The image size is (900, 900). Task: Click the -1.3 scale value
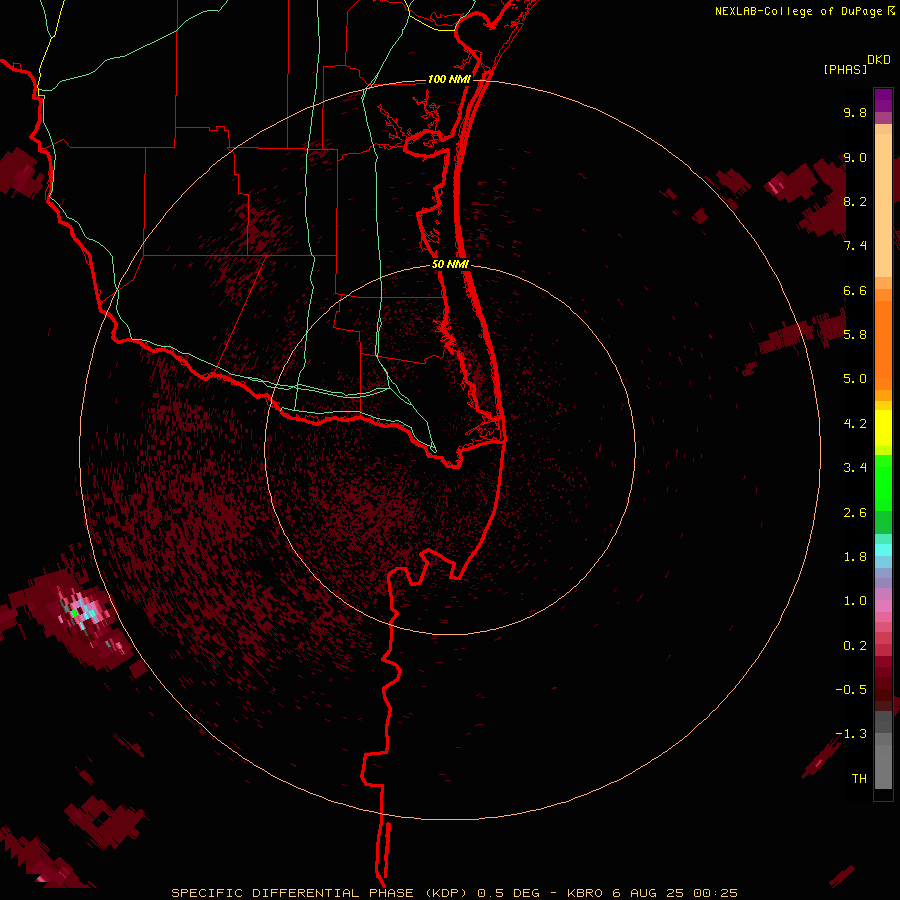tap(851, 734)
